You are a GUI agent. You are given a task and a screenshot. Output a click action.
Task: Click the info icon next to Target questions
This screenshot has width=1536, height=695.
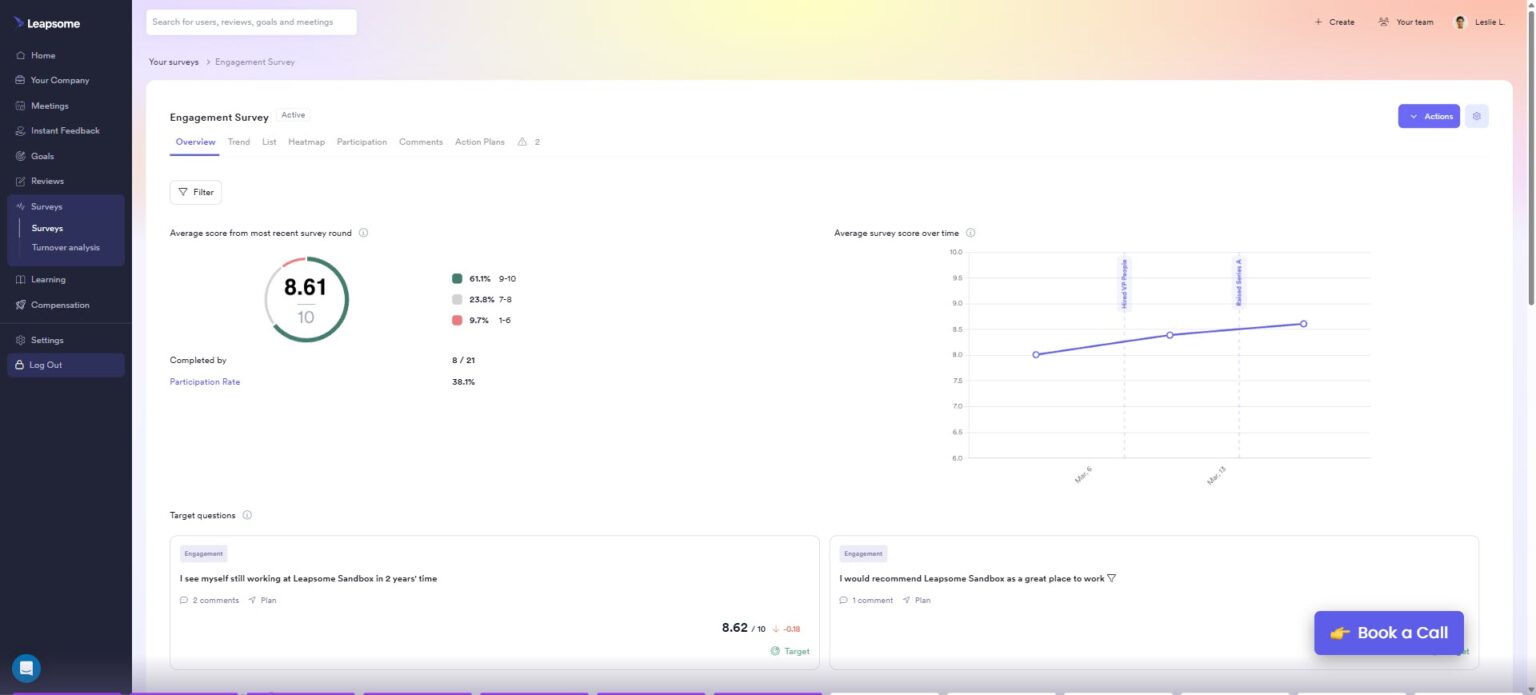pyautogui.click(x=247, y=515)
